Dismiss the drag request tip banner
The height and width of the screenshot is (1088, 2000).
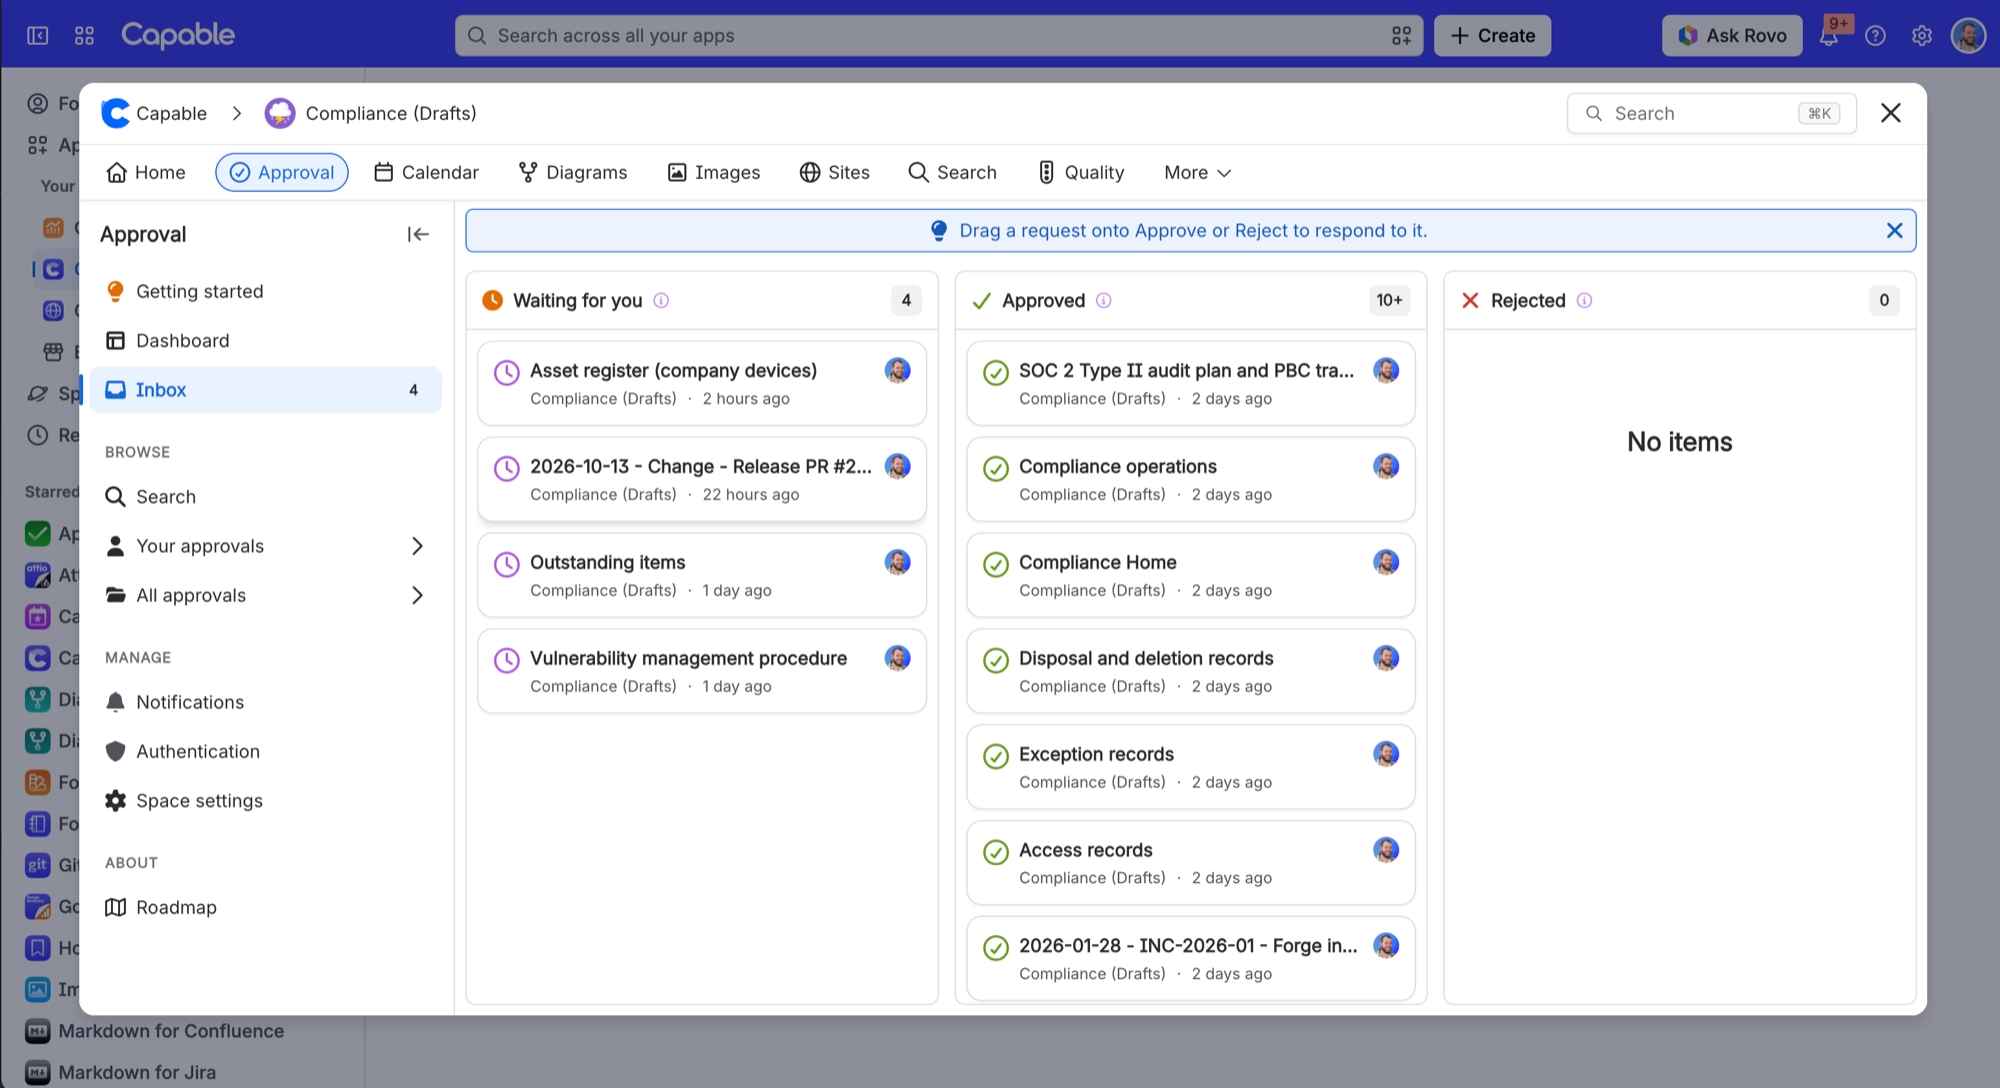coord(1894,231)
